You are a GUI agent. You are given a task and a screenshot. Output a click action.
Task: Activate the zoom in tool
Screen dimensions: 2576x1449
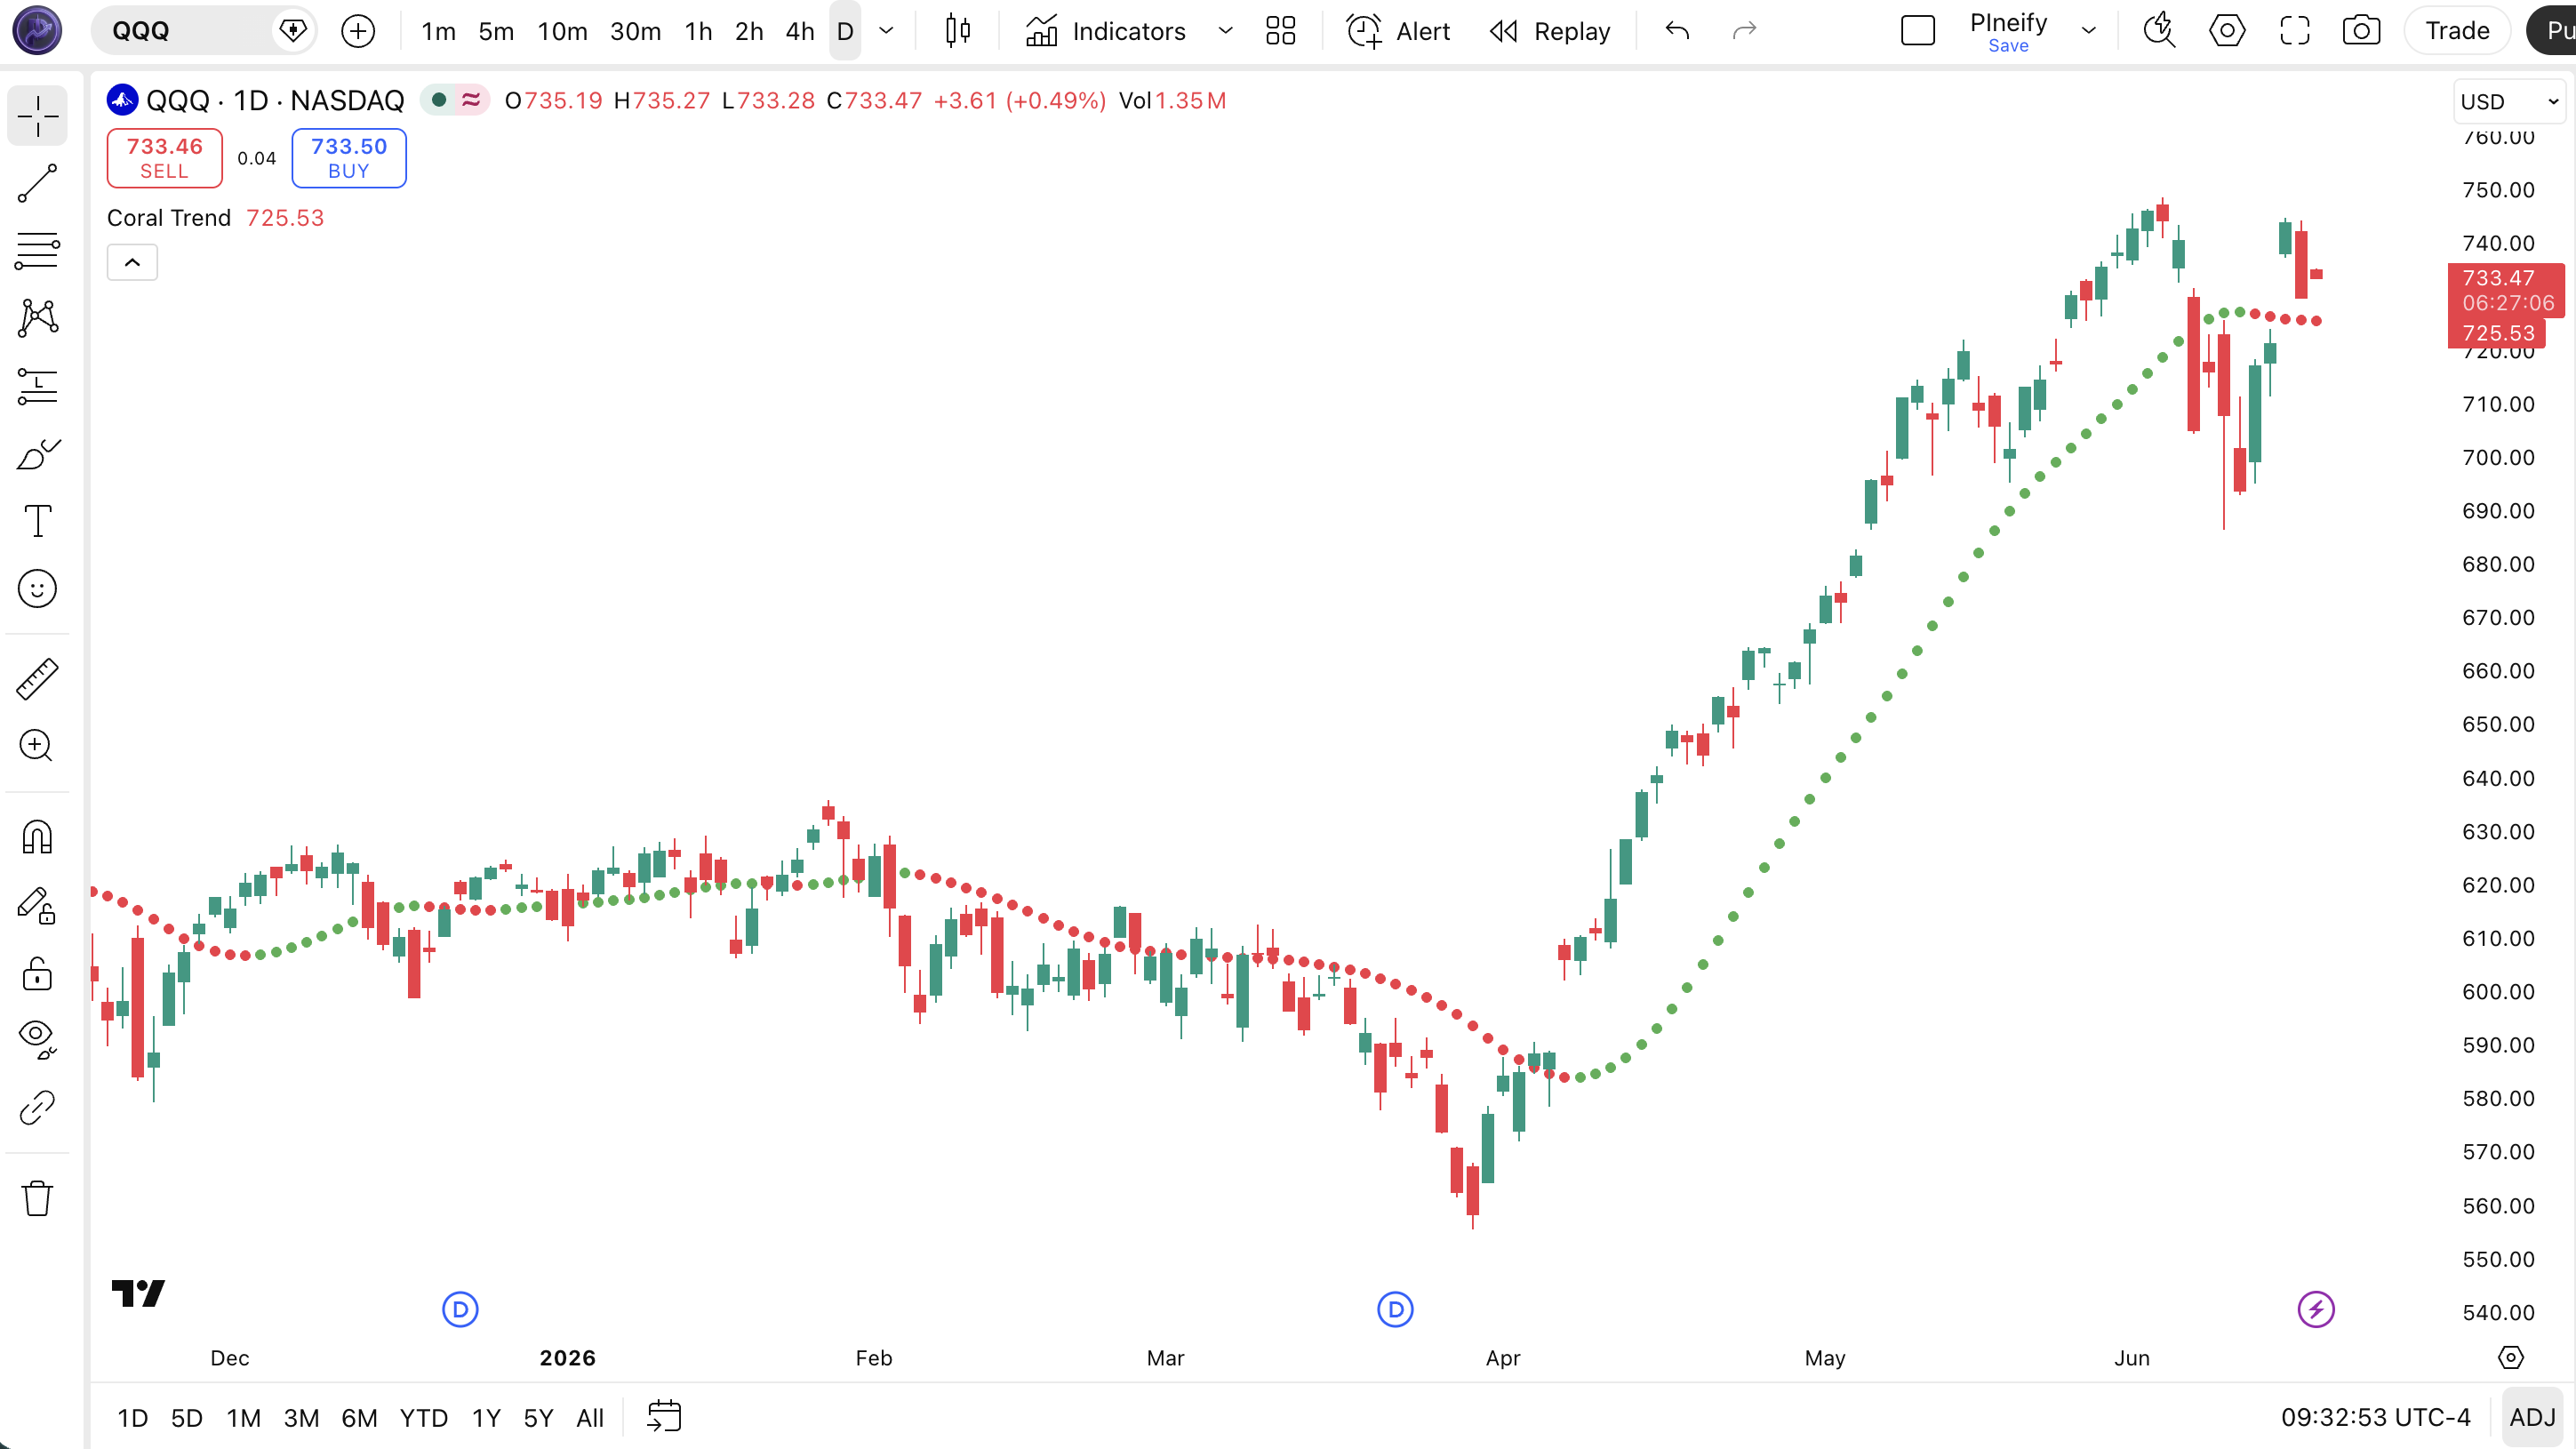click(37, 746)
